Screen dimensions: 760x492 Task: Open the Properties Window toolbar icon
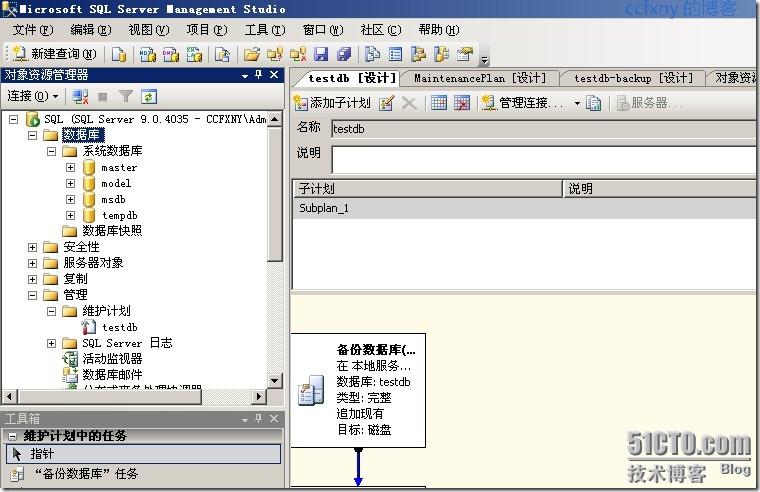click(465, 54)
